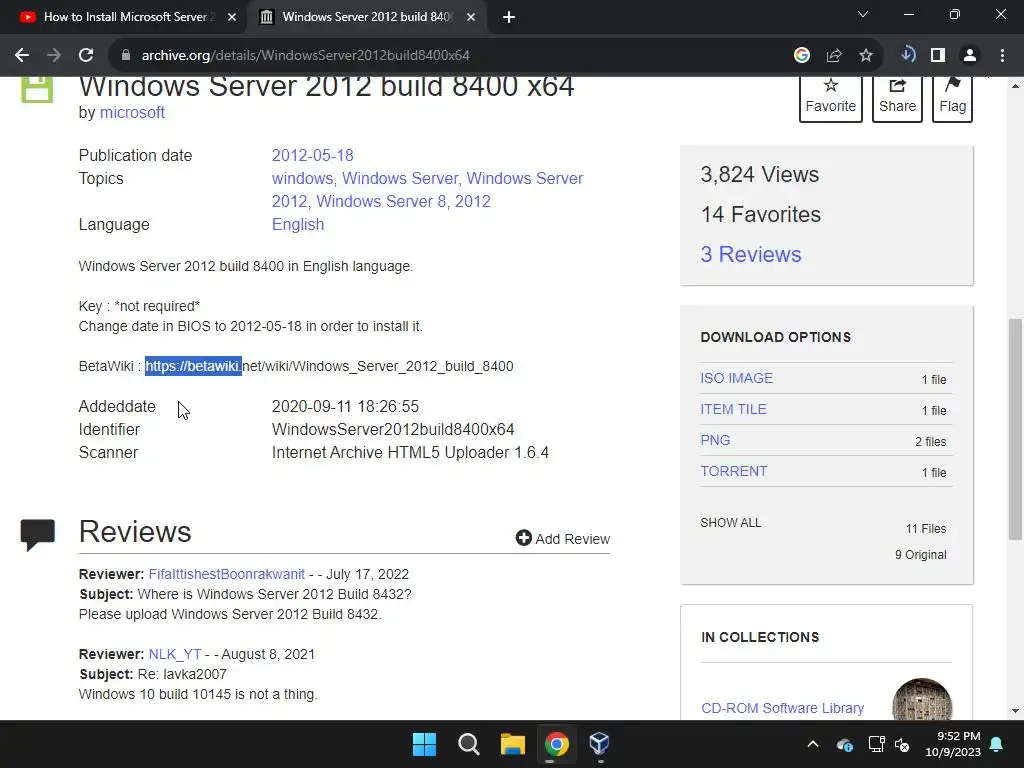Open the tab search chevron
Image resolution: width=1024 pixels, height=768 pixels.
pos(863,14)
